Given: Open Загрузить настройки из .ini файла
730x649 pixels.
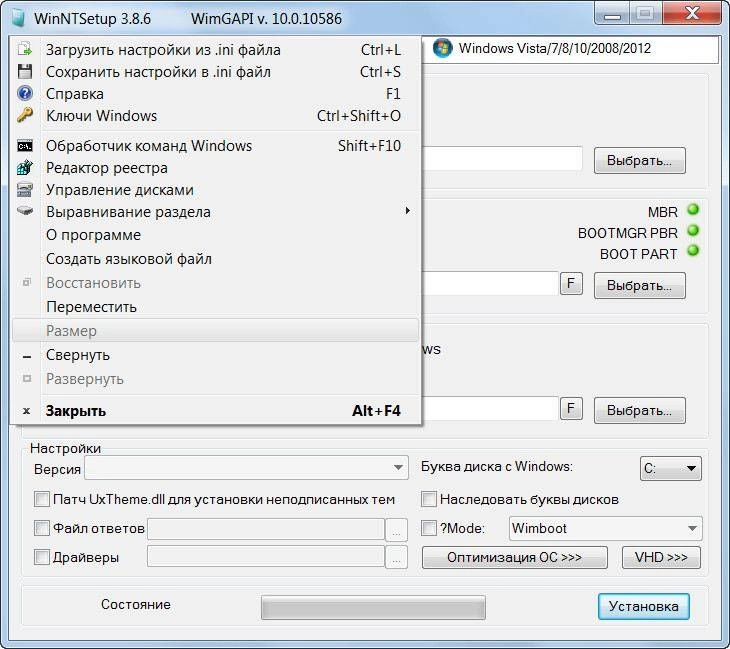Looking at the screenshot, I should (216, 50).
